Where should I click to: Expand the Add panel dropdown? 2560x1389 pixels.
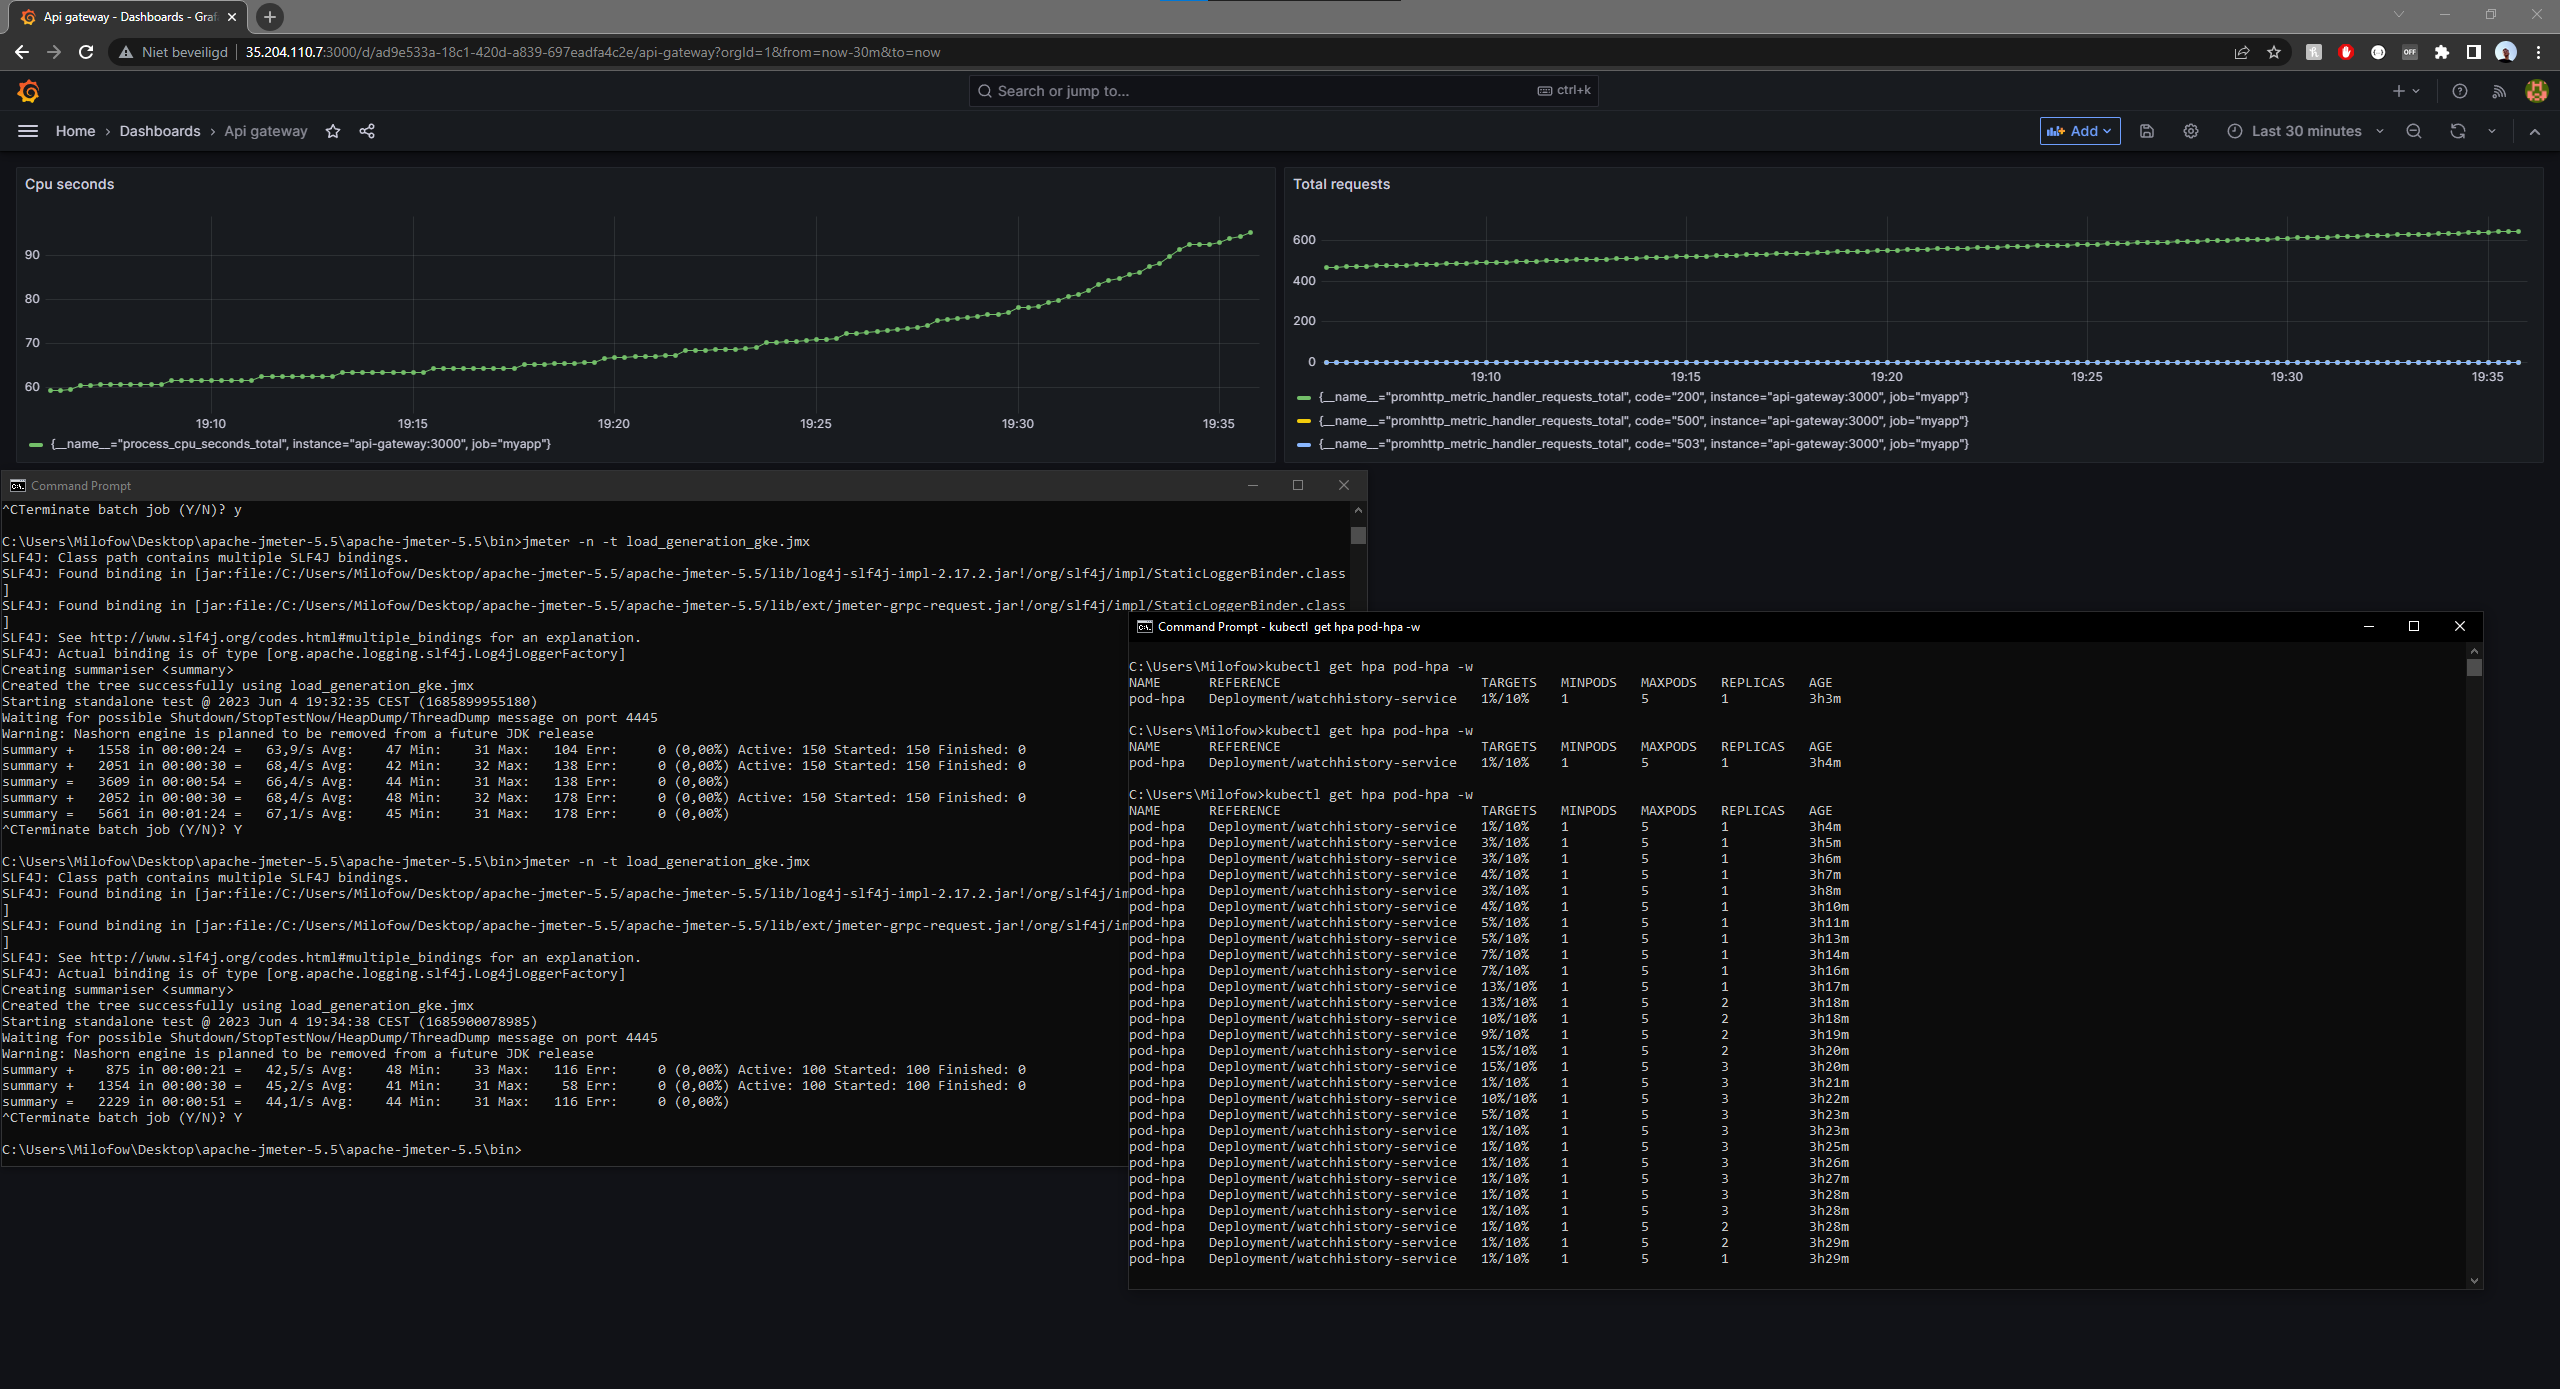2079,131
